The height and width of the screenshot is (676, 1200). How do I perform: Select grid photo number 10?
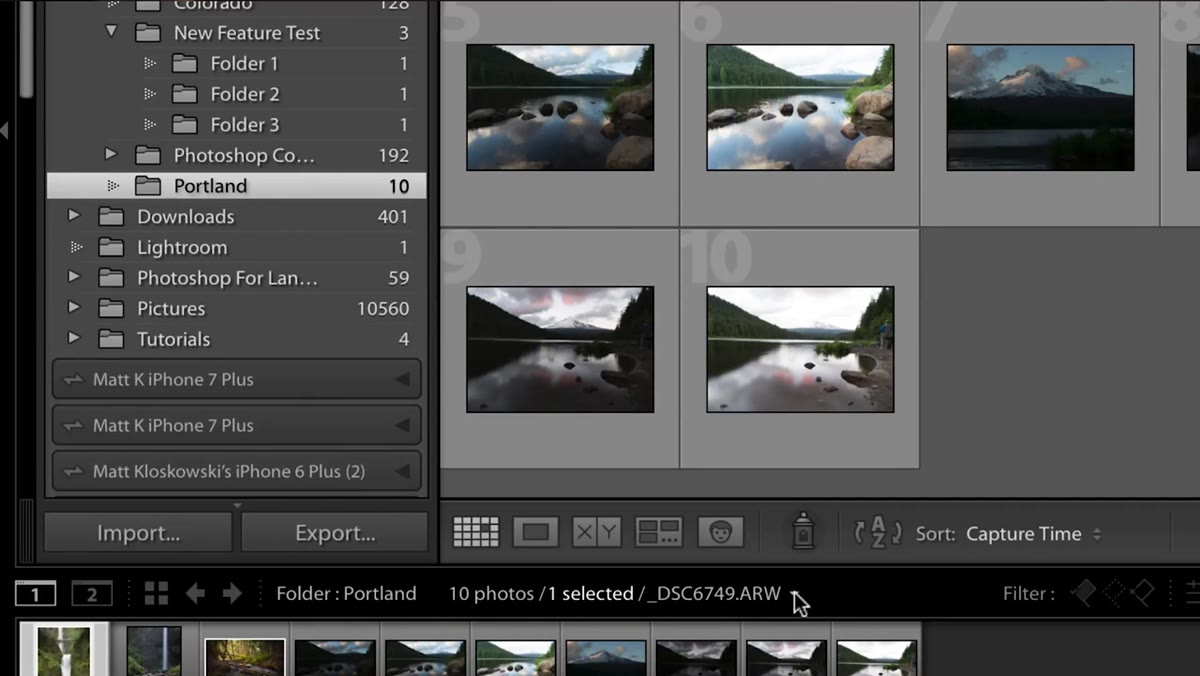tap(800, 349)
